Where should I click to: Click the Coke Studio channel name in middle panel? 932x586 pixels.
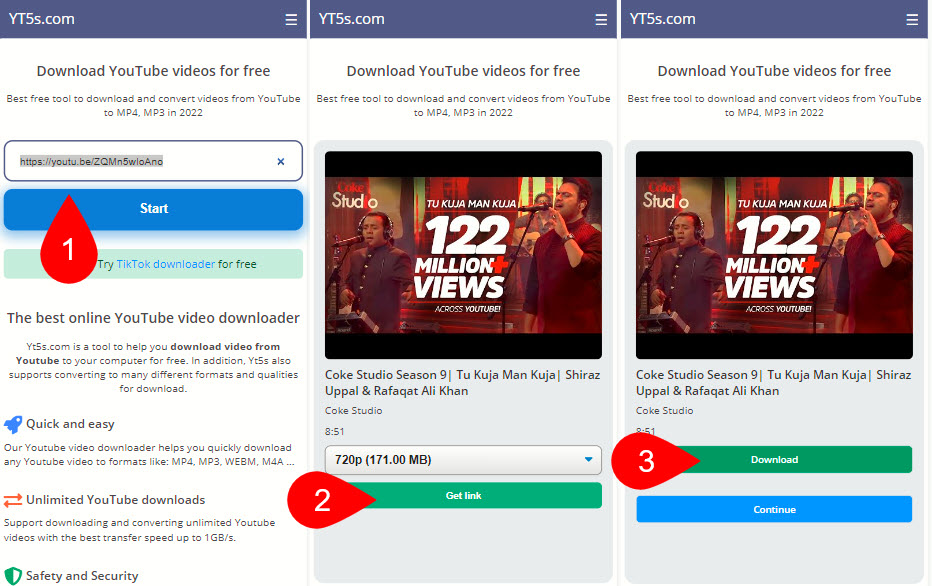click(x=354, y=411)
